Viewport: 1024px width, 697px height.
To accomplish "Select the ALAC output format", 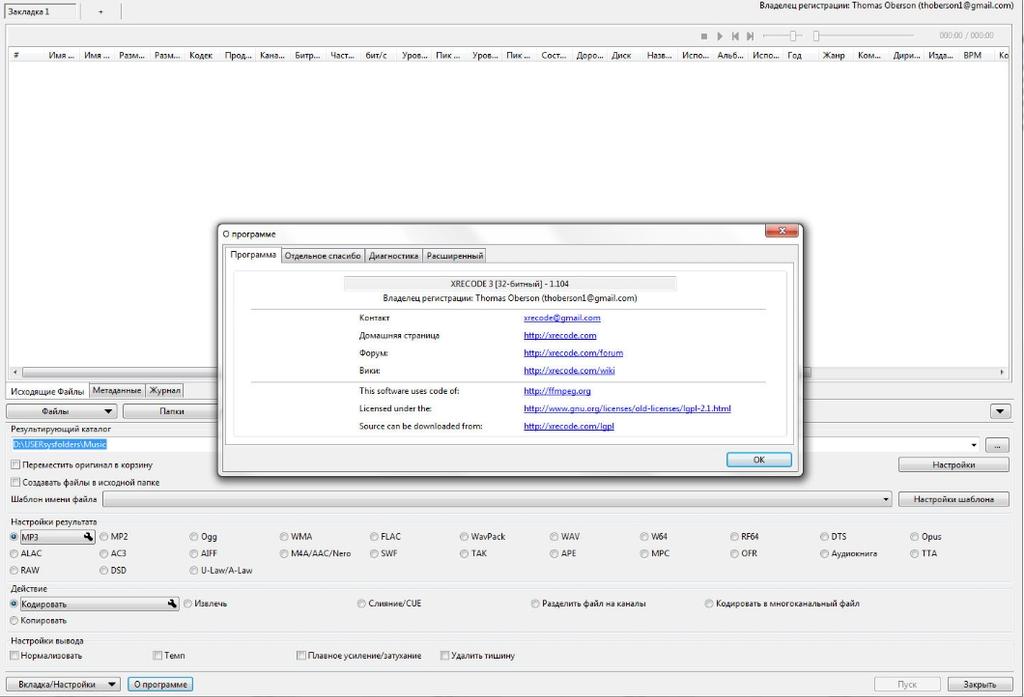I will (25, 553).
